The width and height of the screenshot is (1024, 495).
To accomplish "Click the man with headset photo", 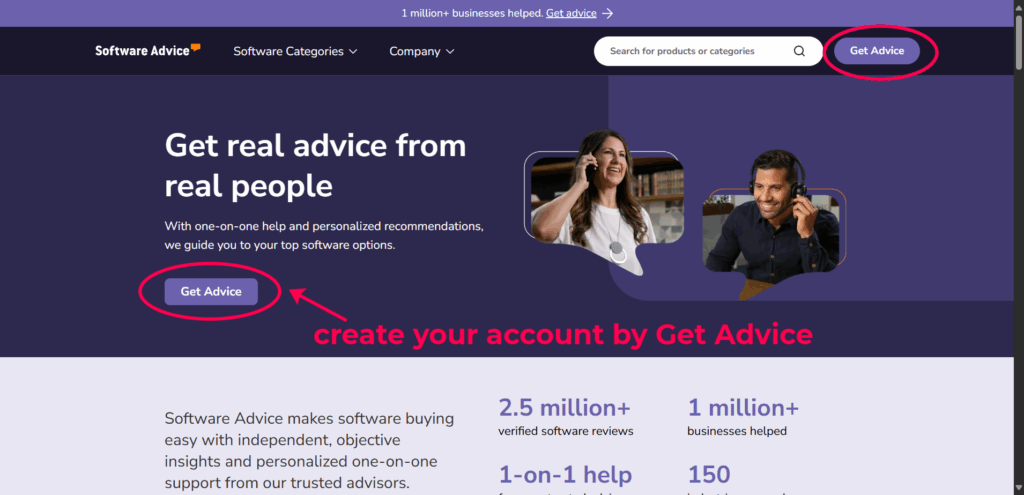I will pyautogui.click(x=774, y=222).
